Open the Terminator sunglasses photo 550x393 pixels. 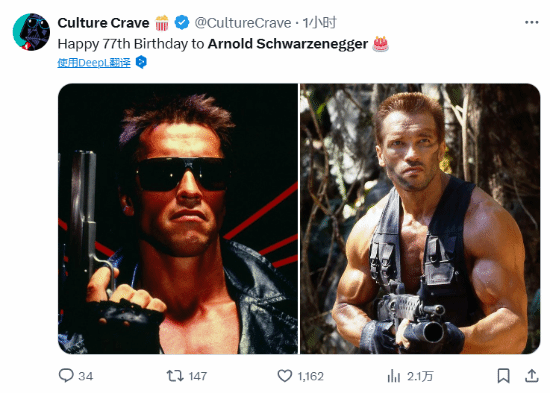(x=178, y=219)
